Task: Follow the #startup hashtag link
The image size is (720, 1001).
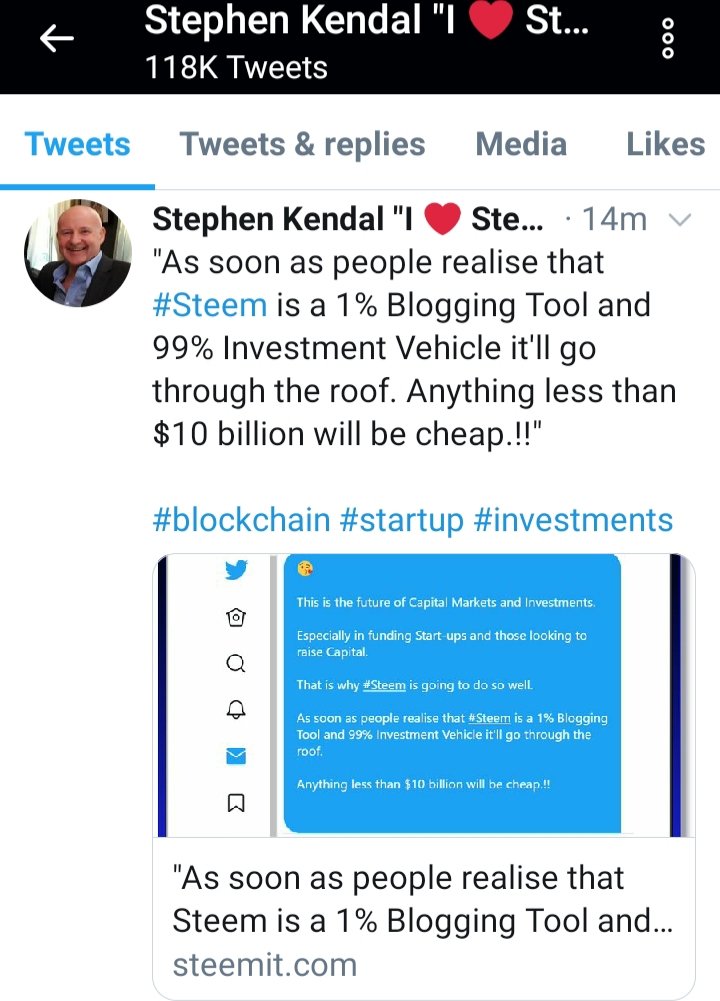Action: click(x=401, y=520)
